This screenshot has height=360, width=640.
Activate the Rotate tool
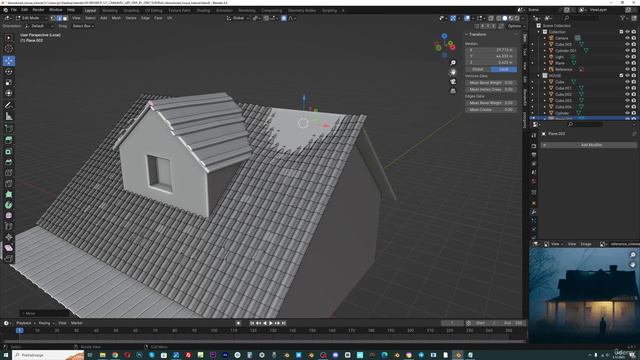(9, 72)
